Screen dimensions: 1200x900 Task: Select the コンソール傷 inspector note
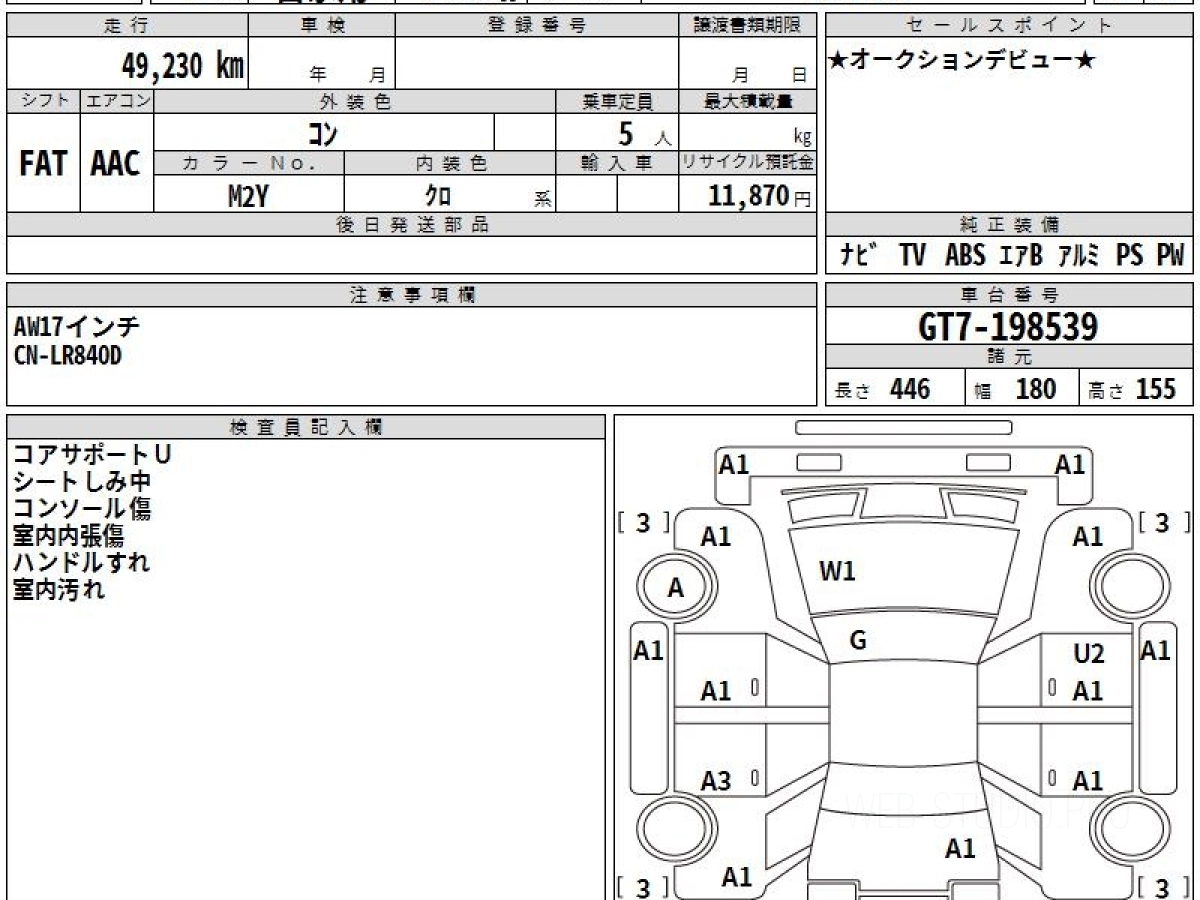[x=81, y=508]
